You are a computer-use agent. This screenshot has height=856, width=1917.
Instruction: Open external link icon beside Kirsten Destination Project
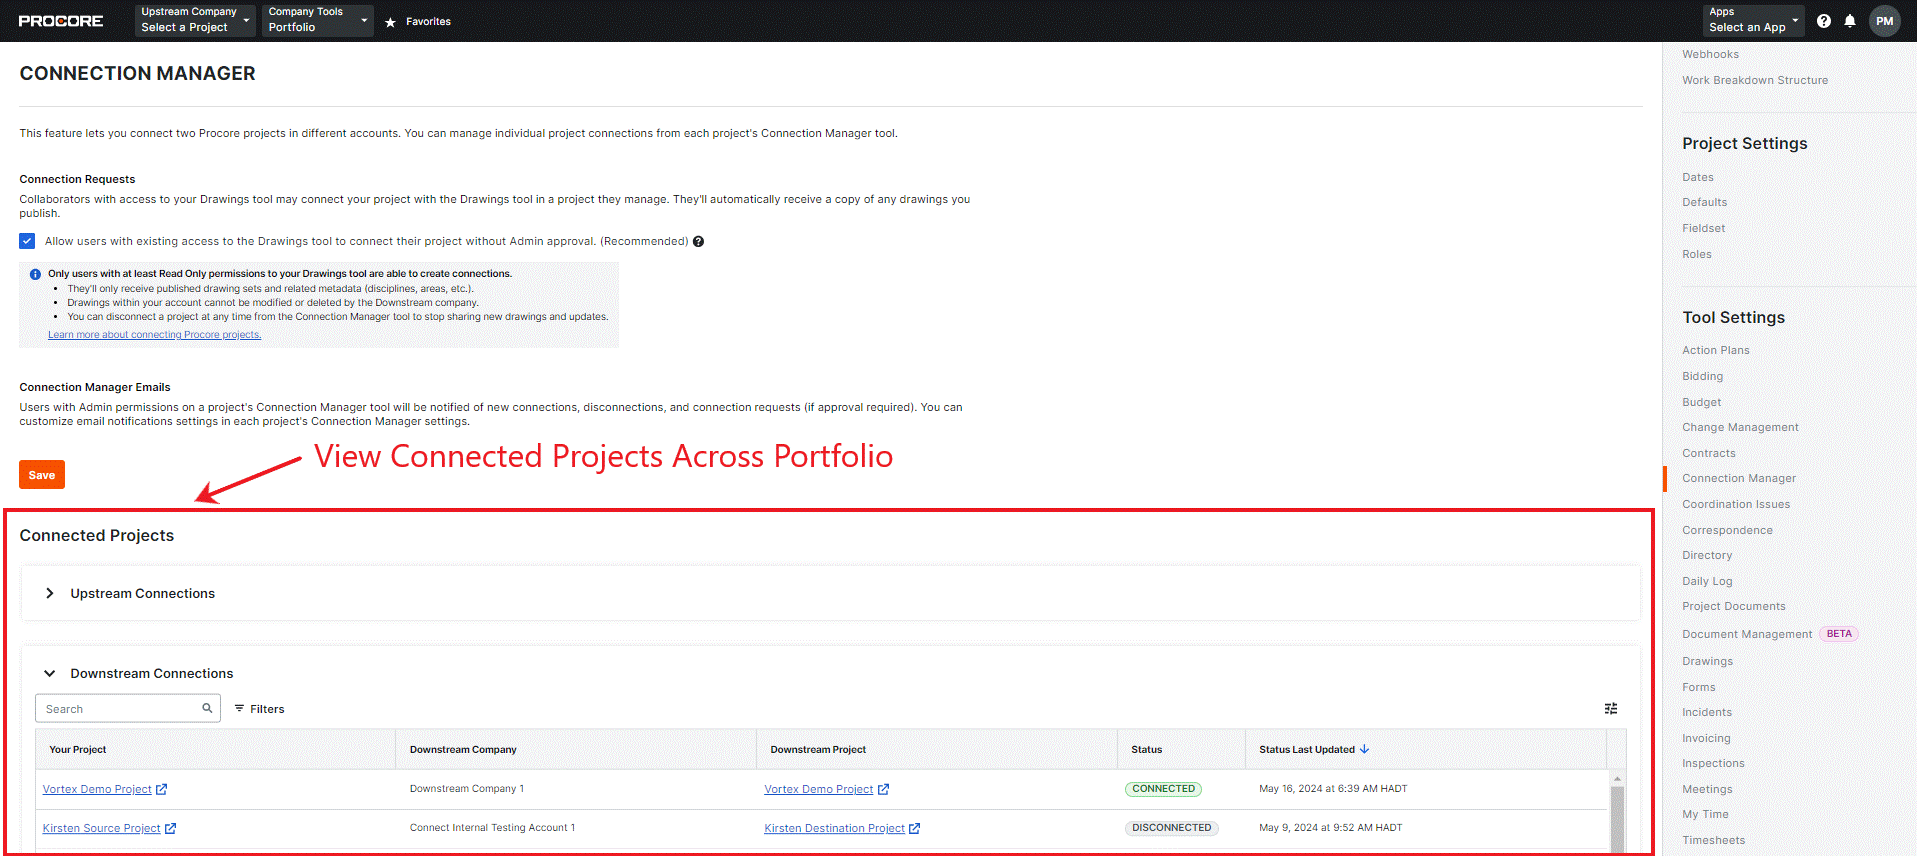pos(914,828)
